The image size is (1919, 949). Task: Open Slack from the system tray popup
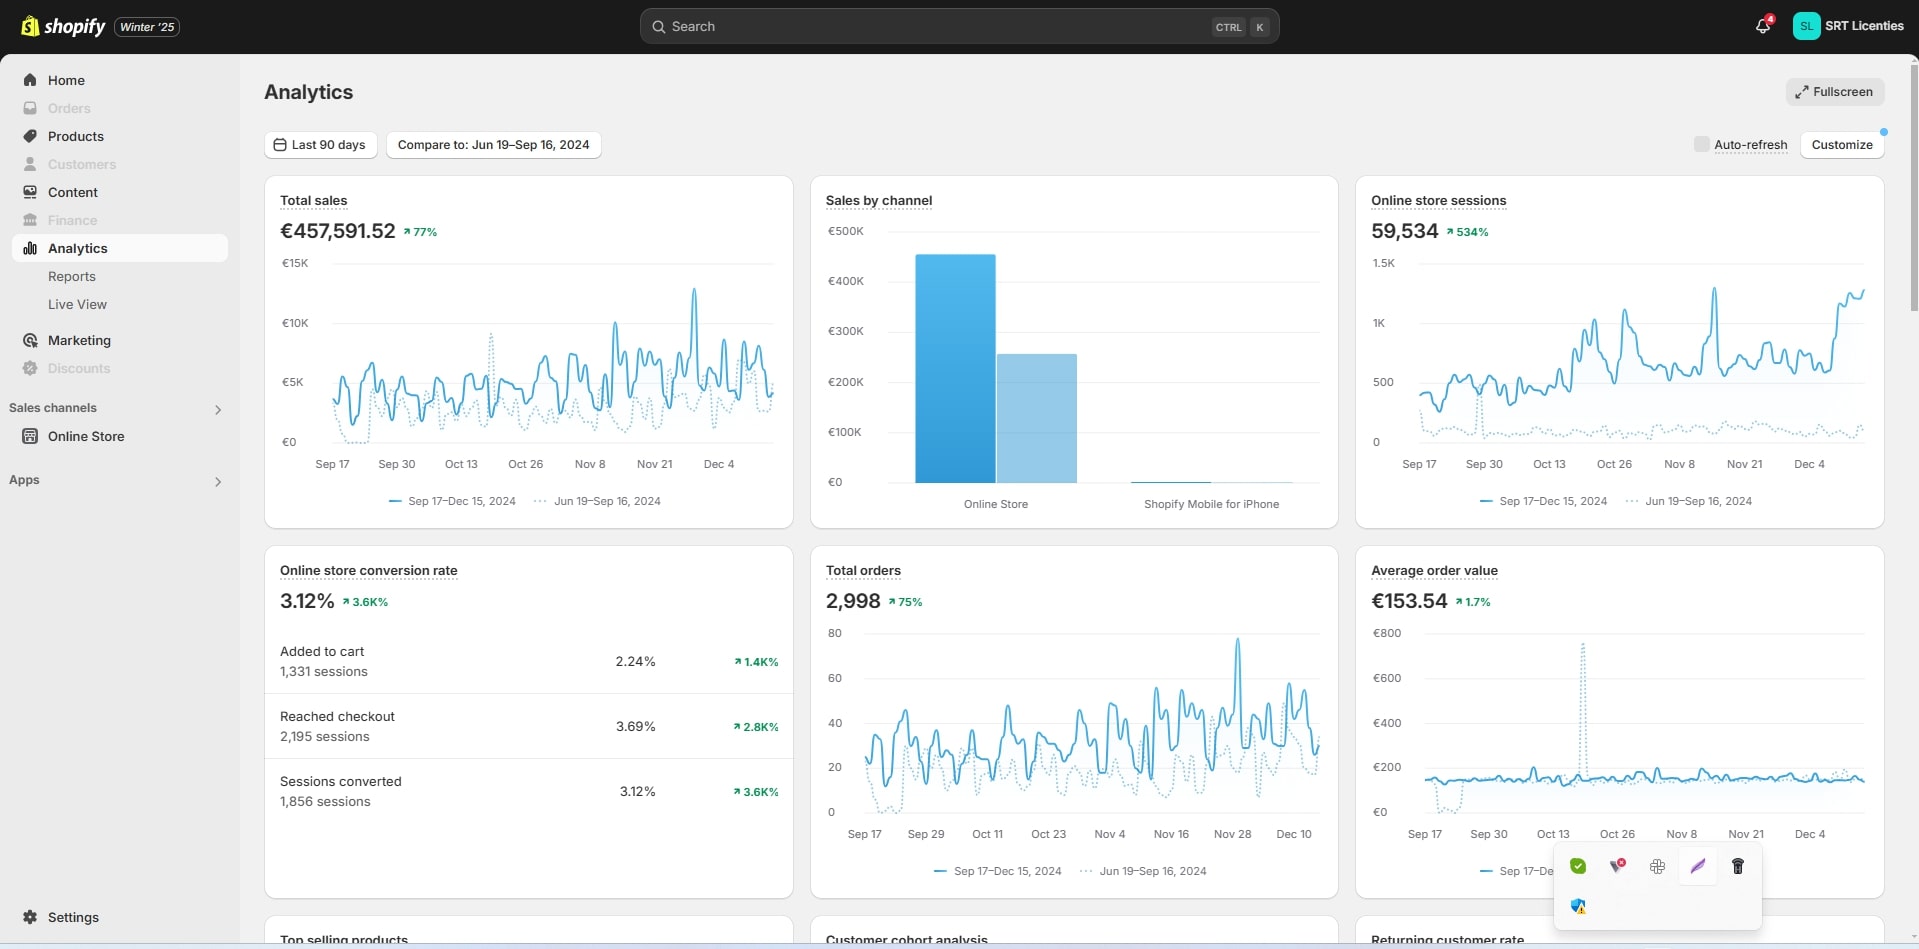tap(1657, 866)
